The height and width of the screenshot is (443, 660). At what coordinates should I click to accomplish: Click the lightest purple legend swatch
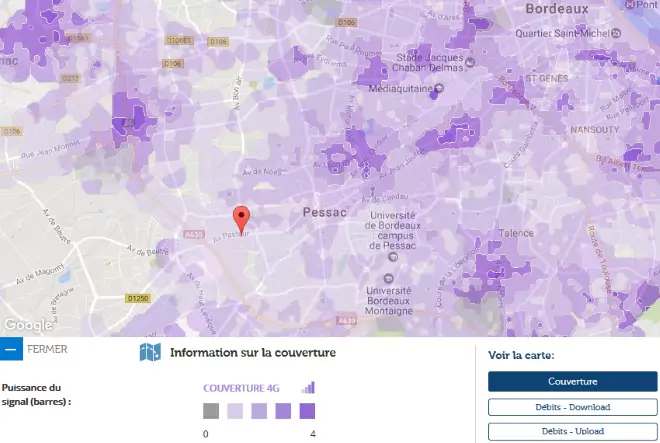click(x=235, y=411)
